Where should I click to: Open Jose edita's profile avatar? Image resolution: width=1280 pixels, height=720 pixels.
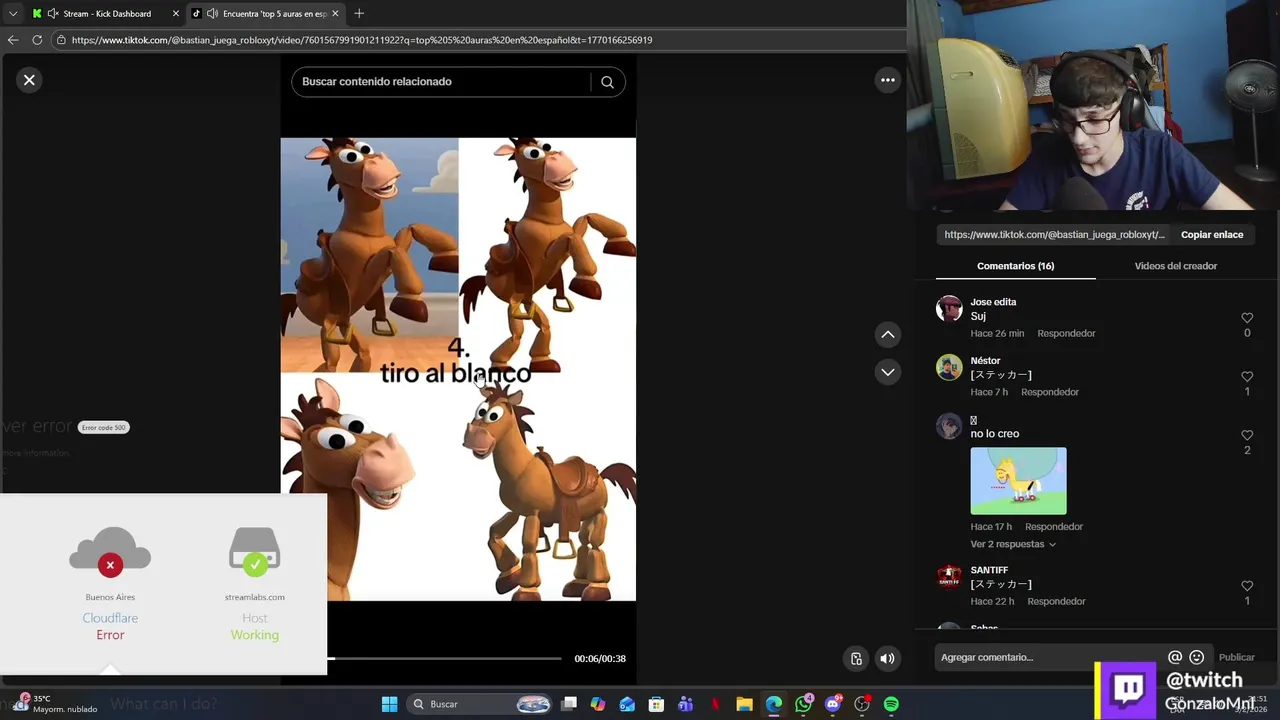[x=949, y=308]
